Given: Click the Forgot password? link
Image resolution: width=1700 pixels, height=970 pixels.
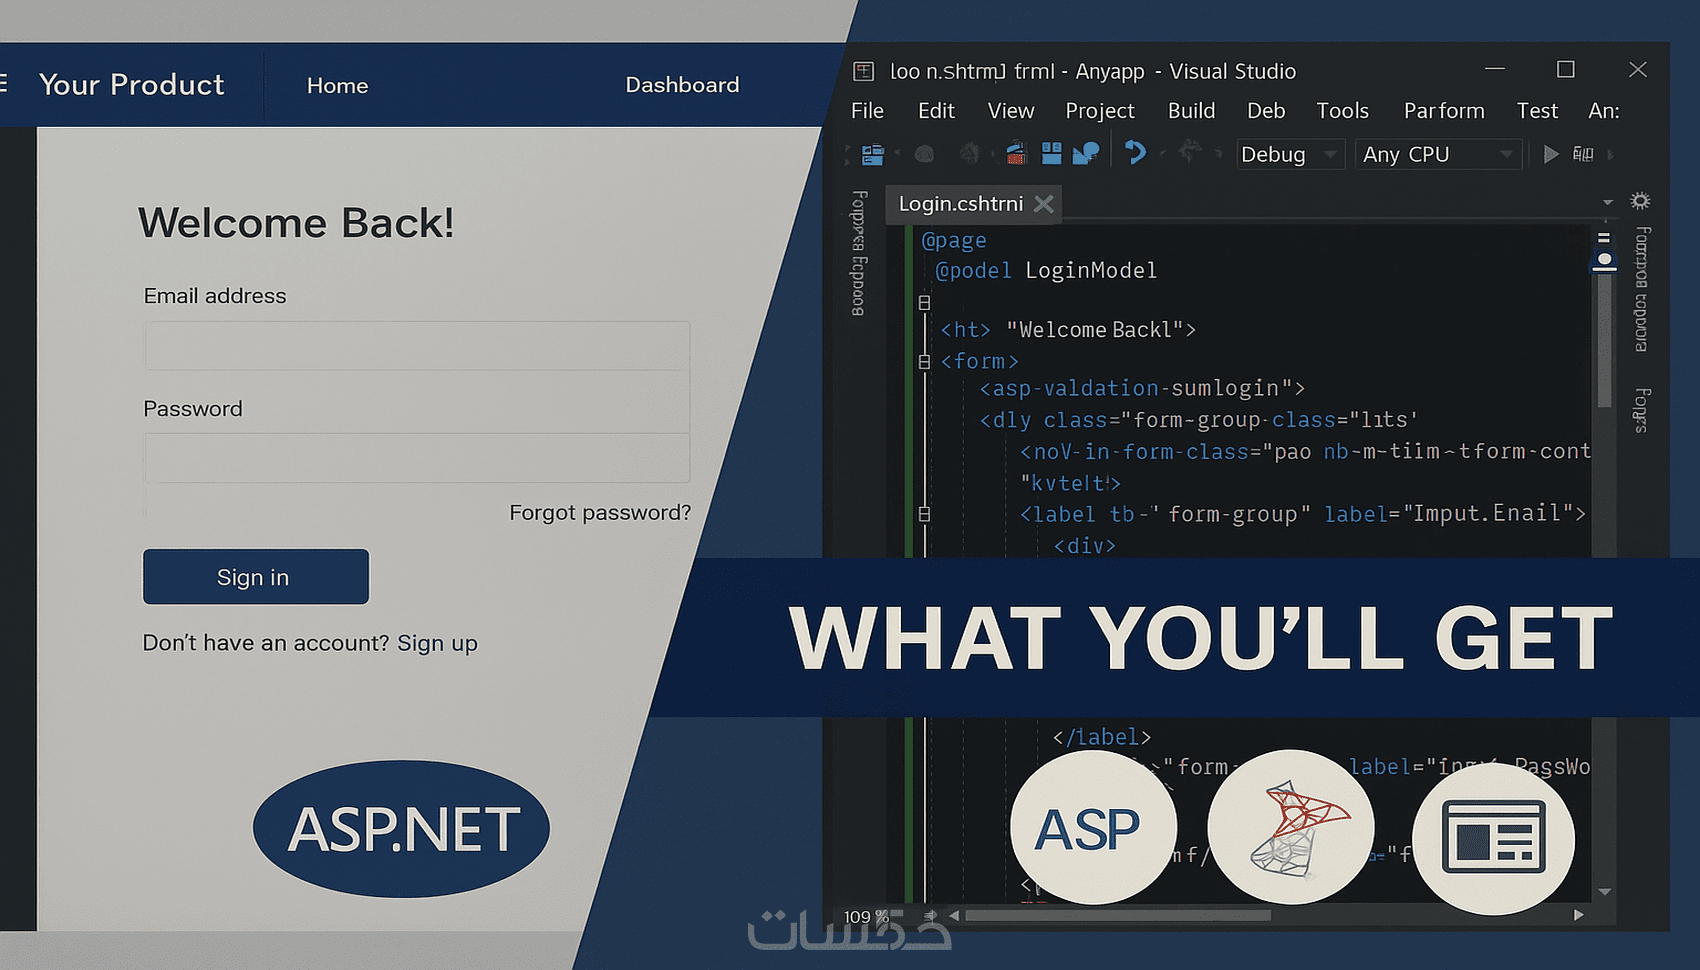Looking at the screenshot, I should coord(600,513).
